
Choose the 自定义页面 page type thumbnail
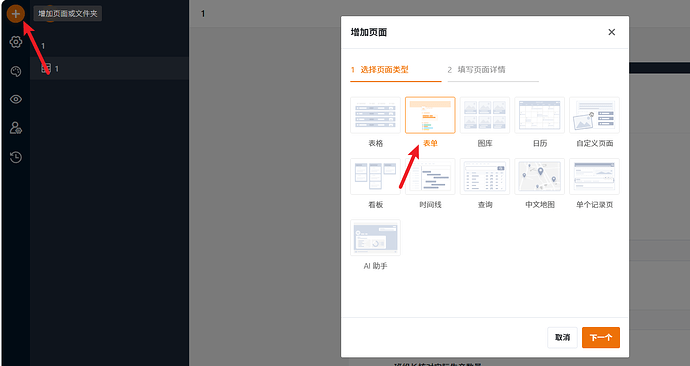click(x=595, y=115)
